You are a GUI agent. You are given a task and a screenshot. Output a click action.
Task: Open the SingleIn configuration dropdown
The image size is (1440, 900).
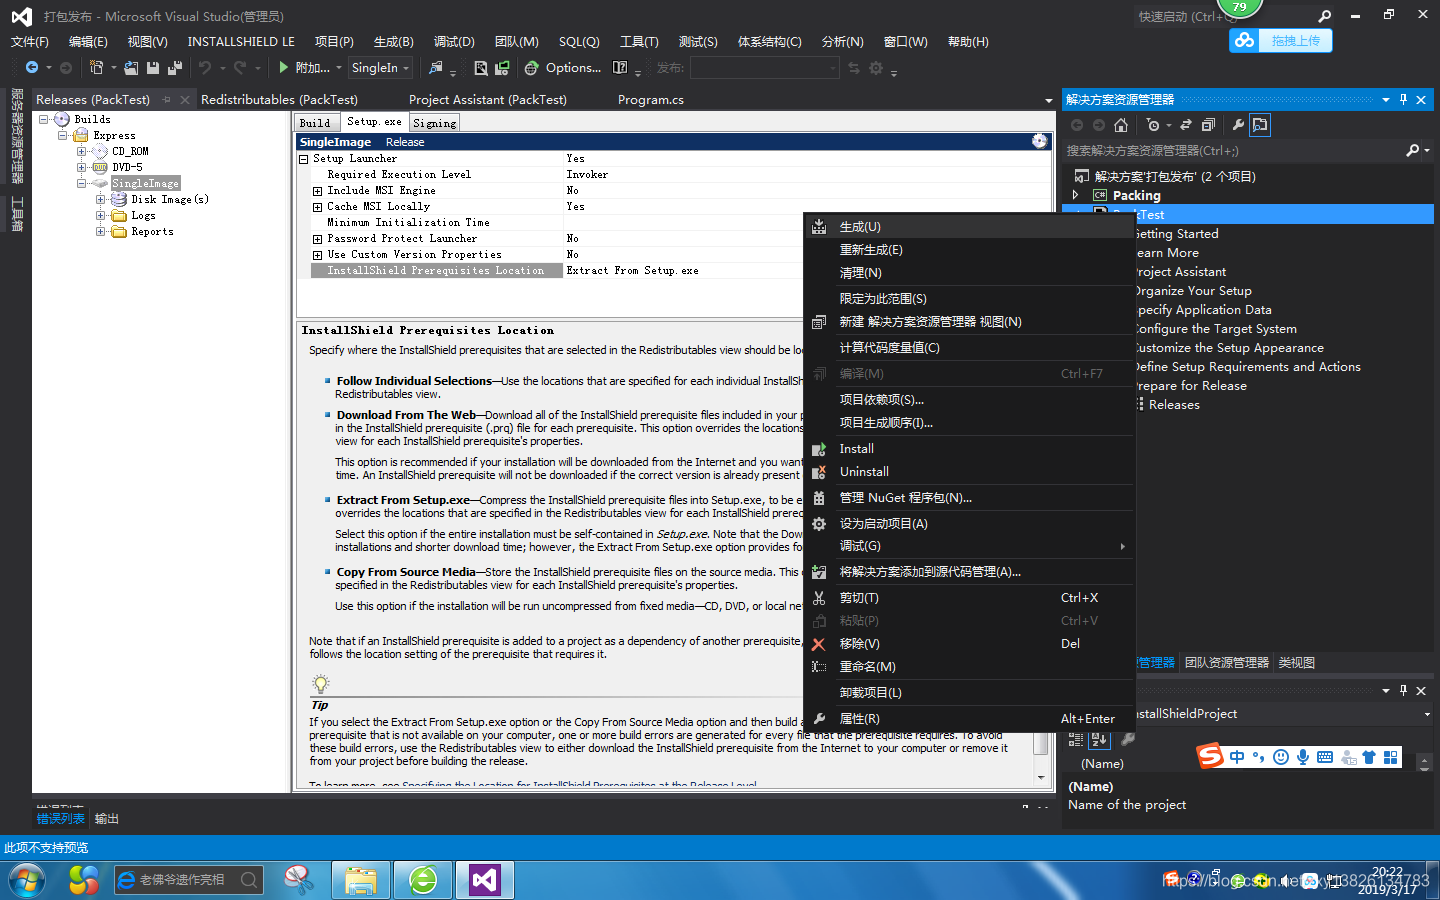click(x=381, y=67)
